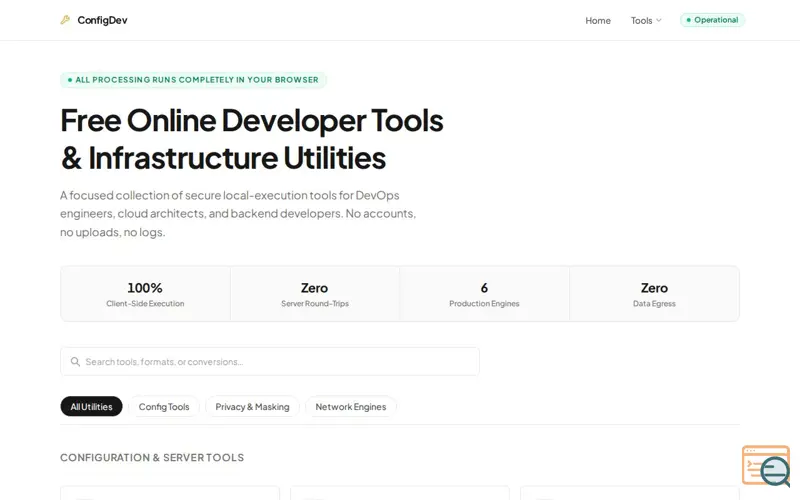
Task: Click the Zero Data Egress stat
Action: 654,294
